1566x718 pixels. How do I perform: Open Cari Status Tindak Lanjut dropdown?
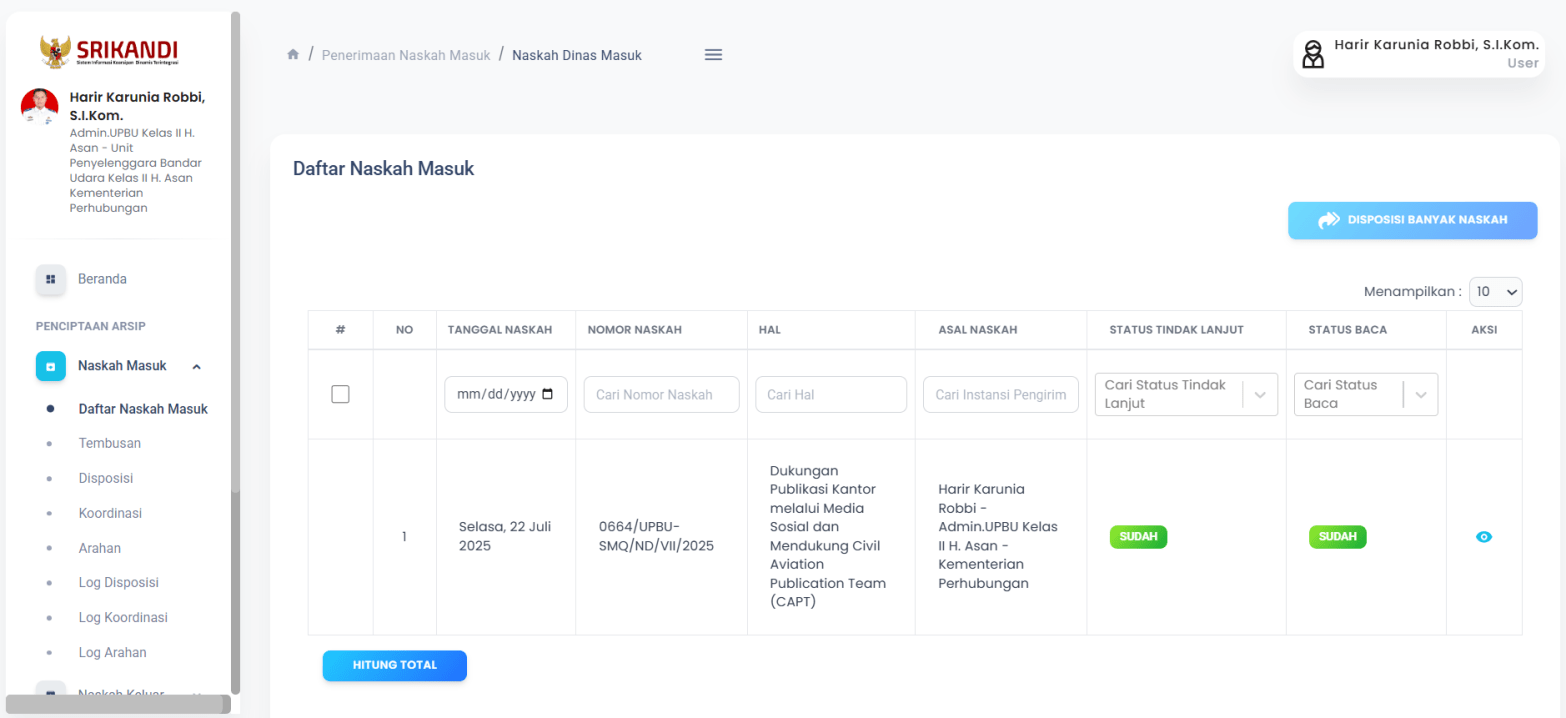pyautogui.click(x=1260, y=395)
